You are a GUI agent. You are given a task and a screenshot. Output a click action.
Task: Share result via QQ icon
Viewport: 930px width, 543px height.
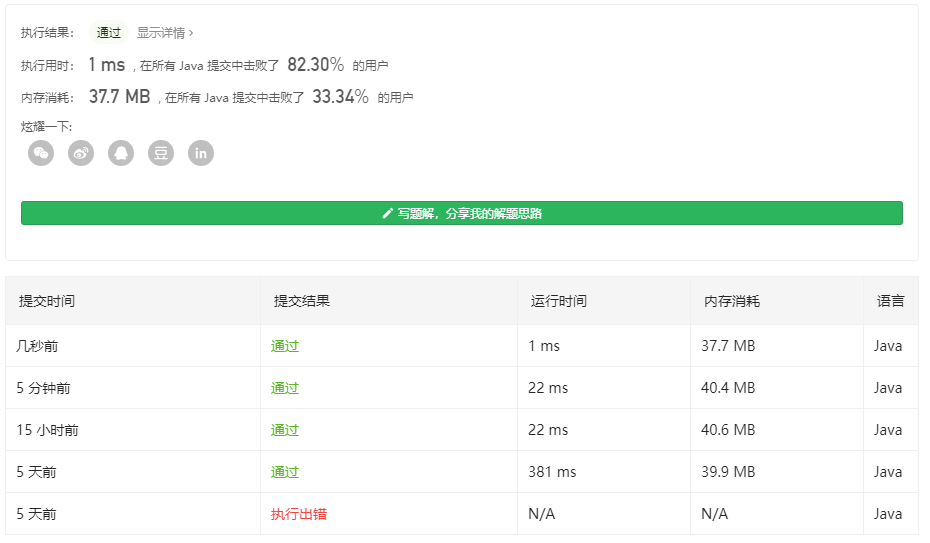point(121,153)
